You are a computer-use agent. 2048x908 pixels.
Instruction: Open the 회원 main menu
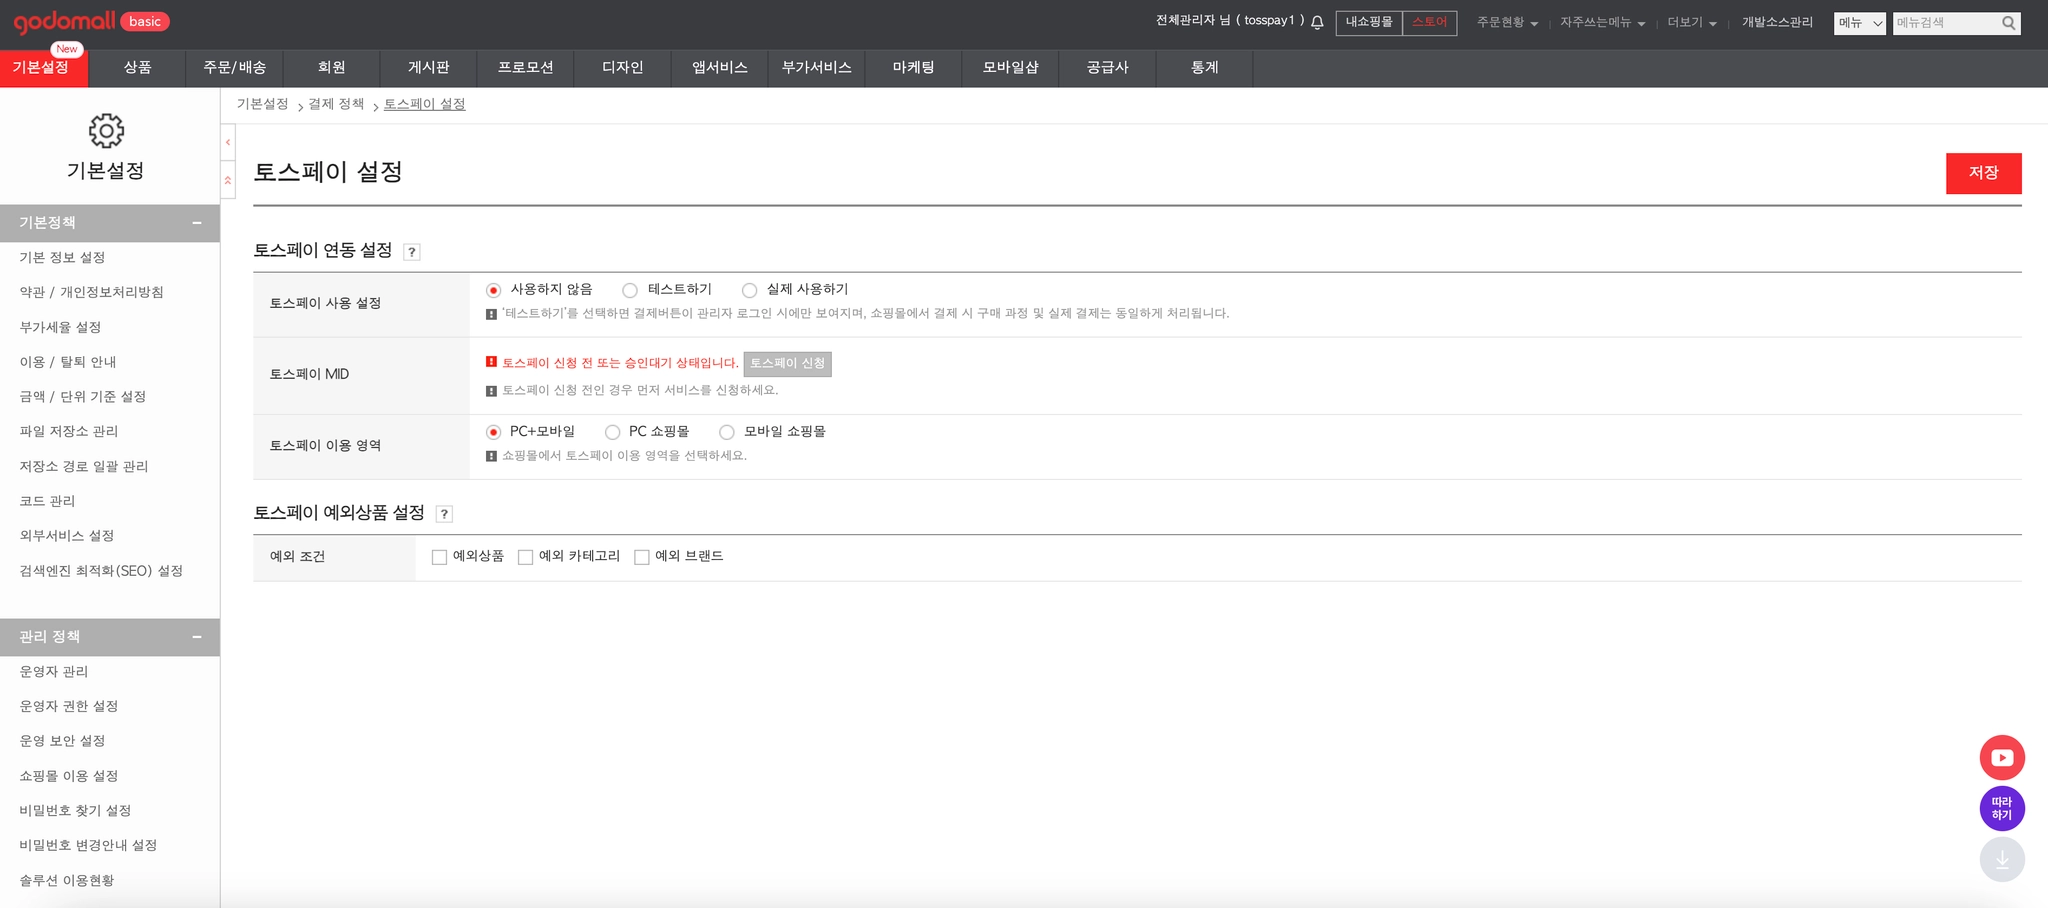[x=332, y=68]
